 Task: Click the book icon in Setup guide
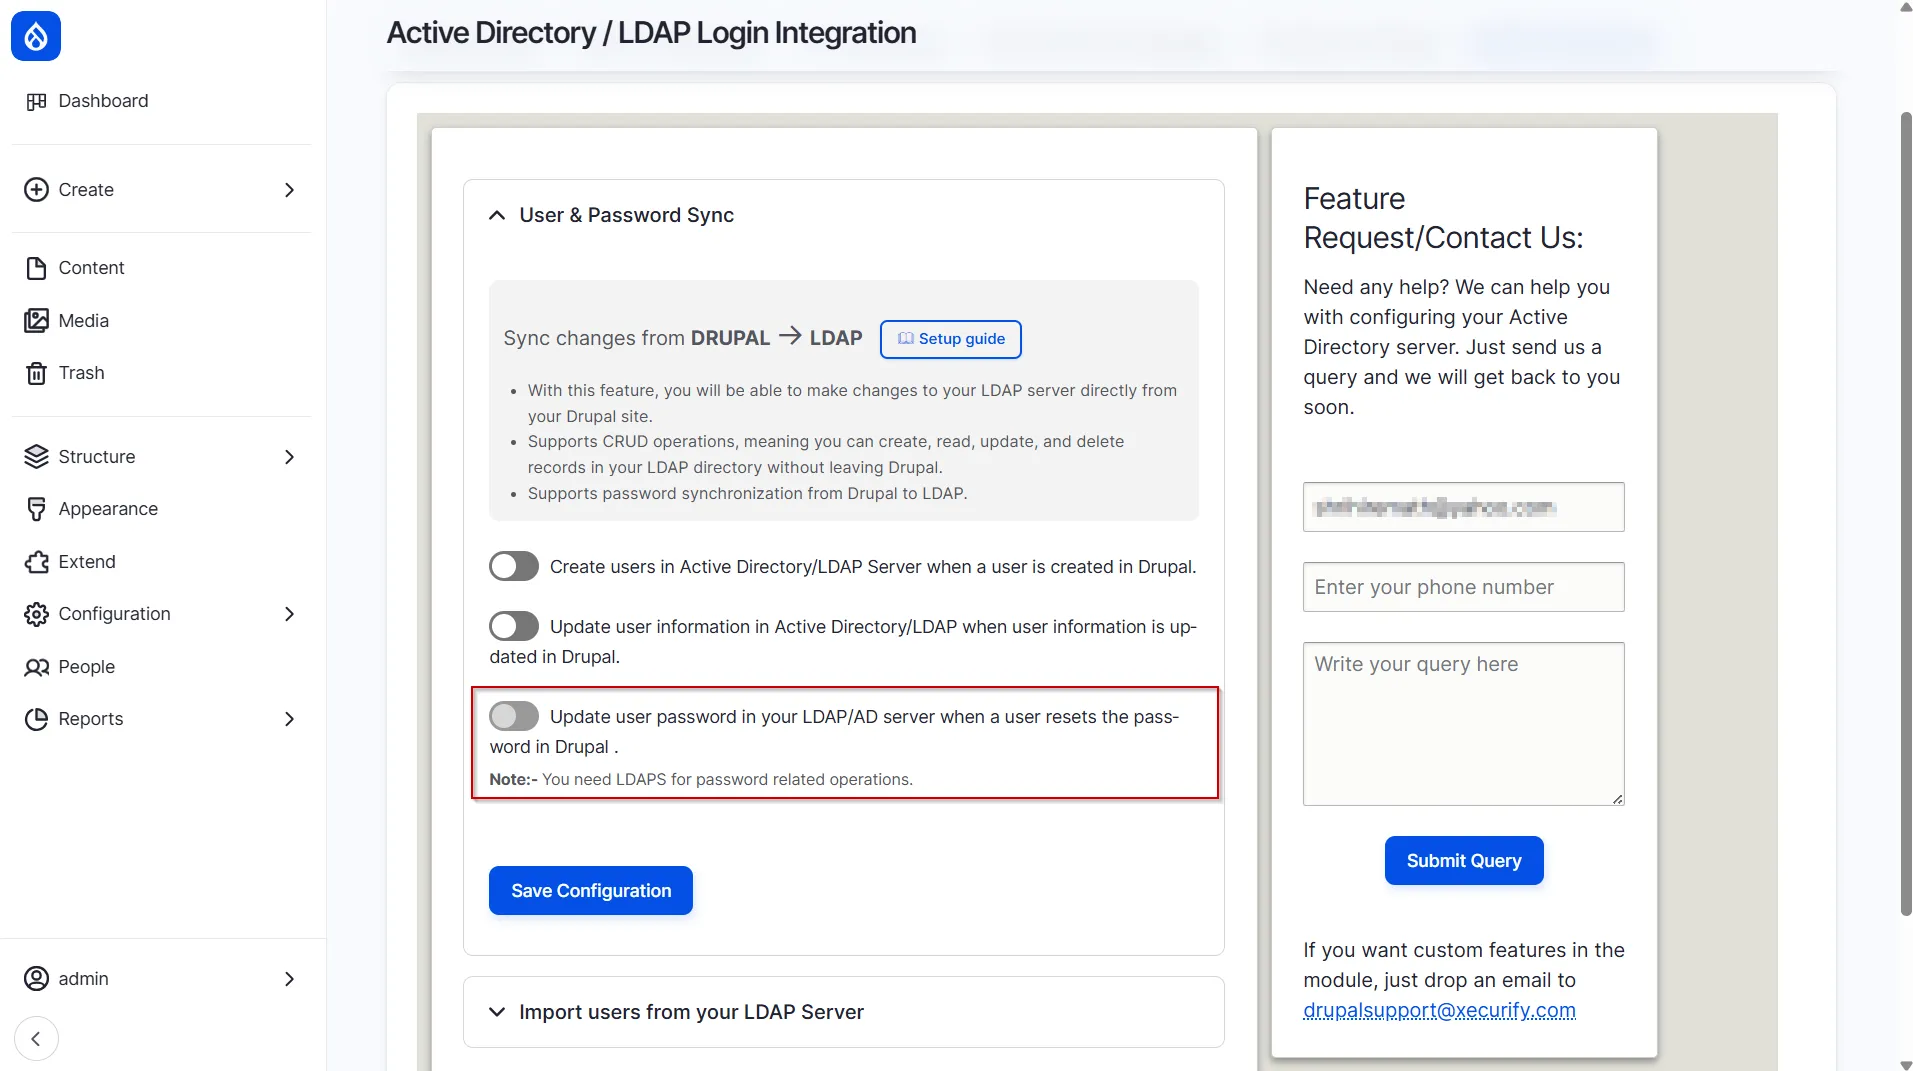click(906, 339)
